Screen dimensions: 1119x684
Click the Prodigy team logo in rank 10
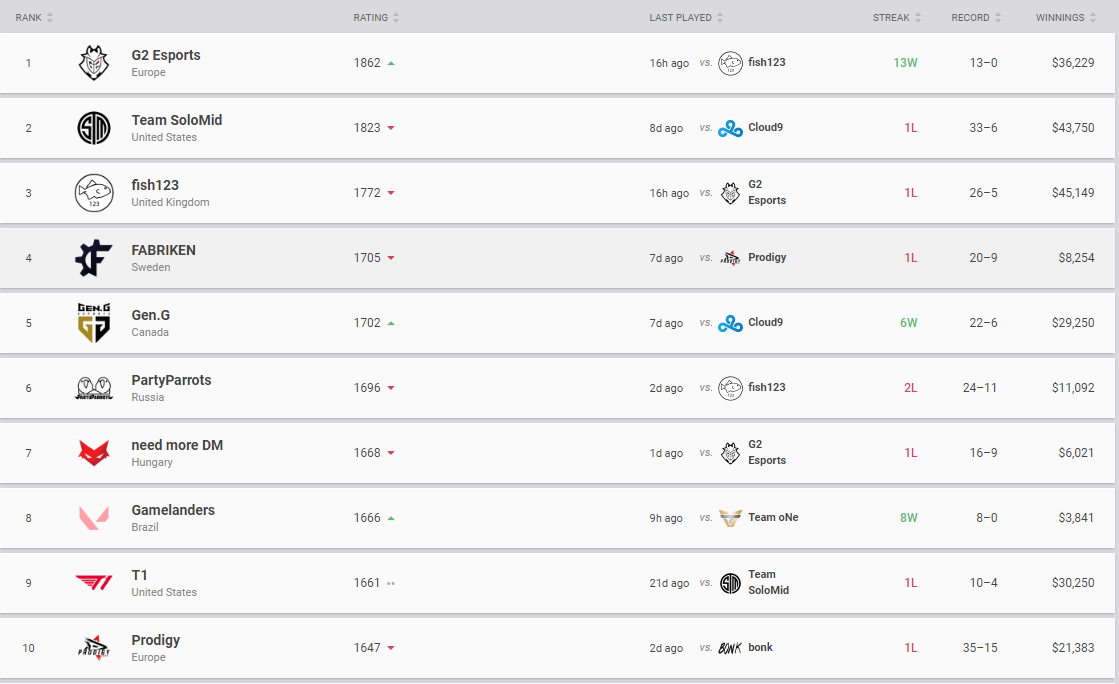coord(93,648)
